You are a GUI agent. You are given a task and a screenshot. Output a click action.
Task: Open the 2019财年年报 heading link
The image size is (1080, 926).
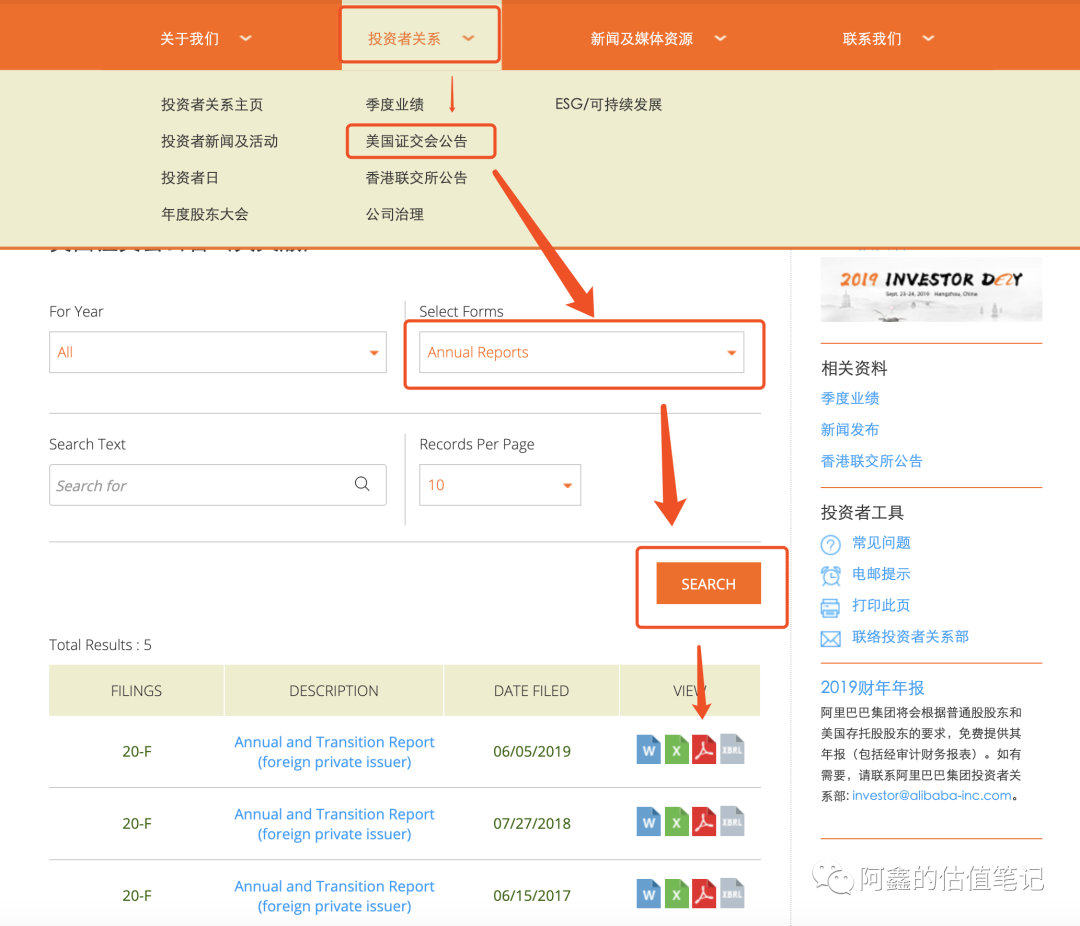(873, 688)
